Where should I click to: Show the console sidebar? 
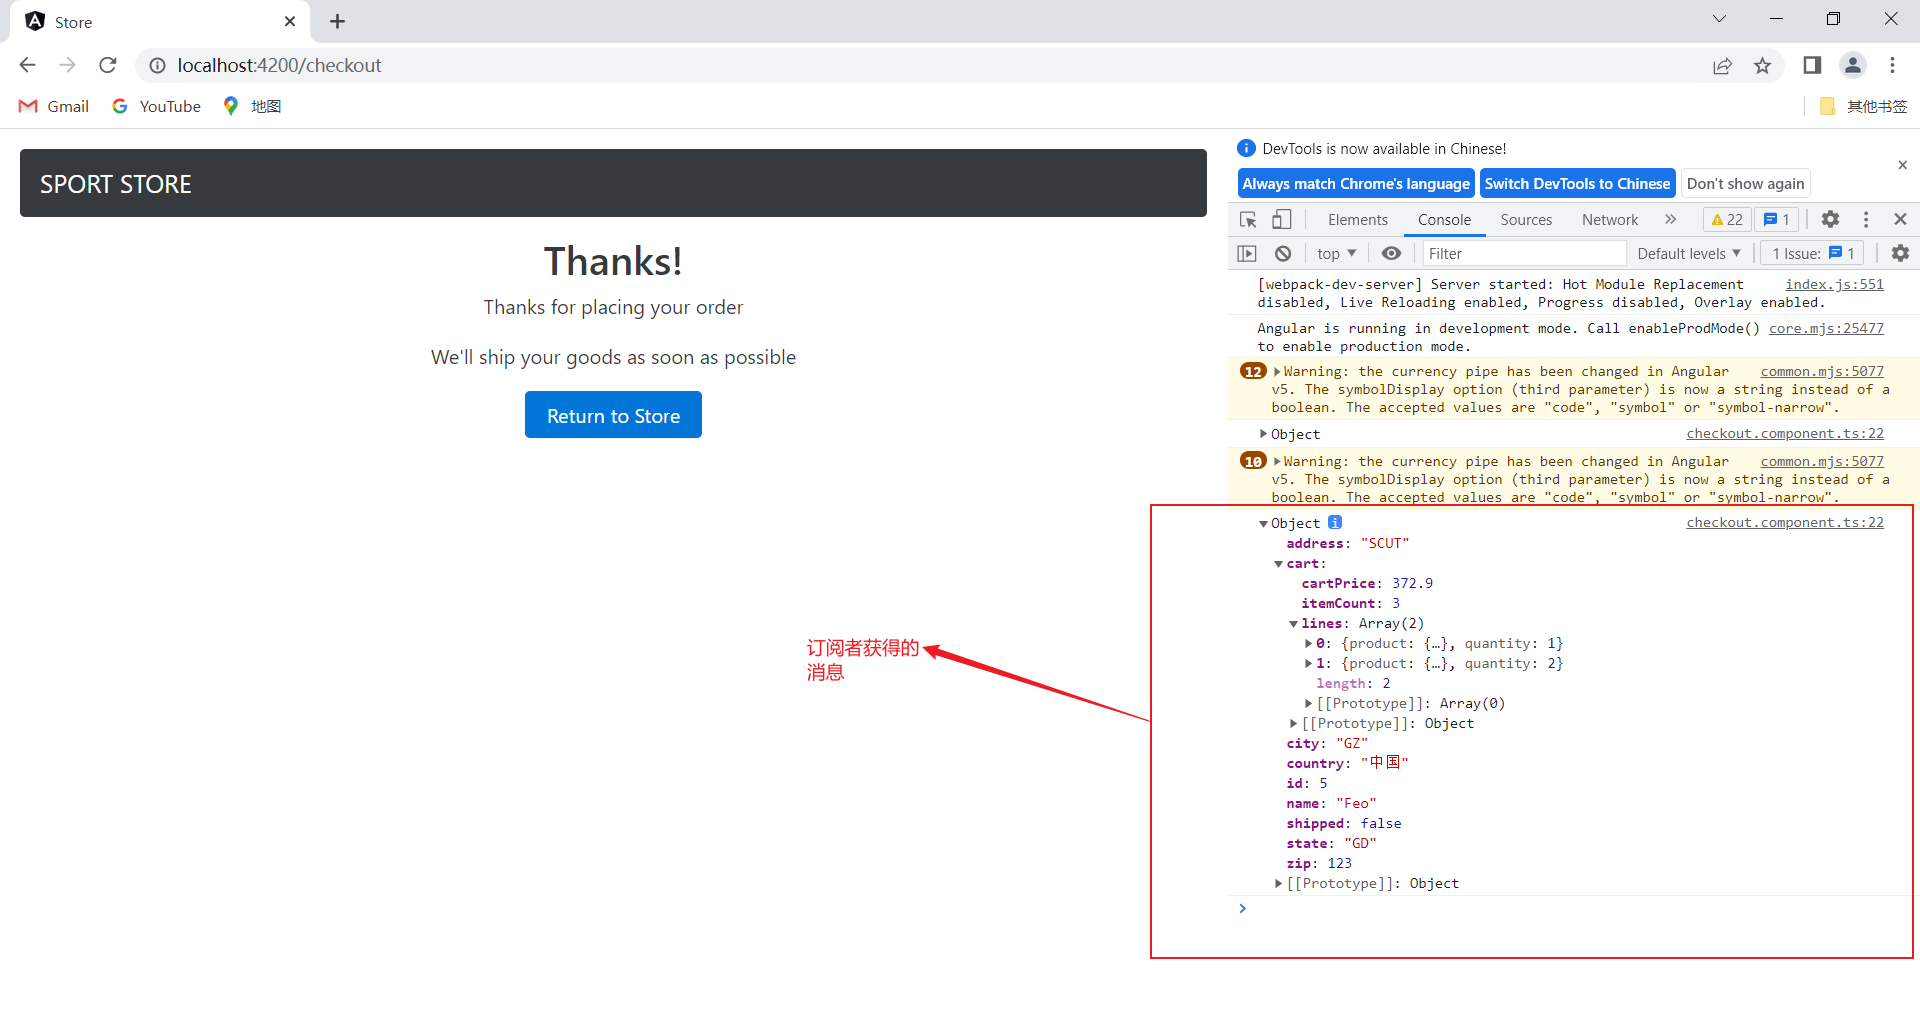(x=1247, y=254)
